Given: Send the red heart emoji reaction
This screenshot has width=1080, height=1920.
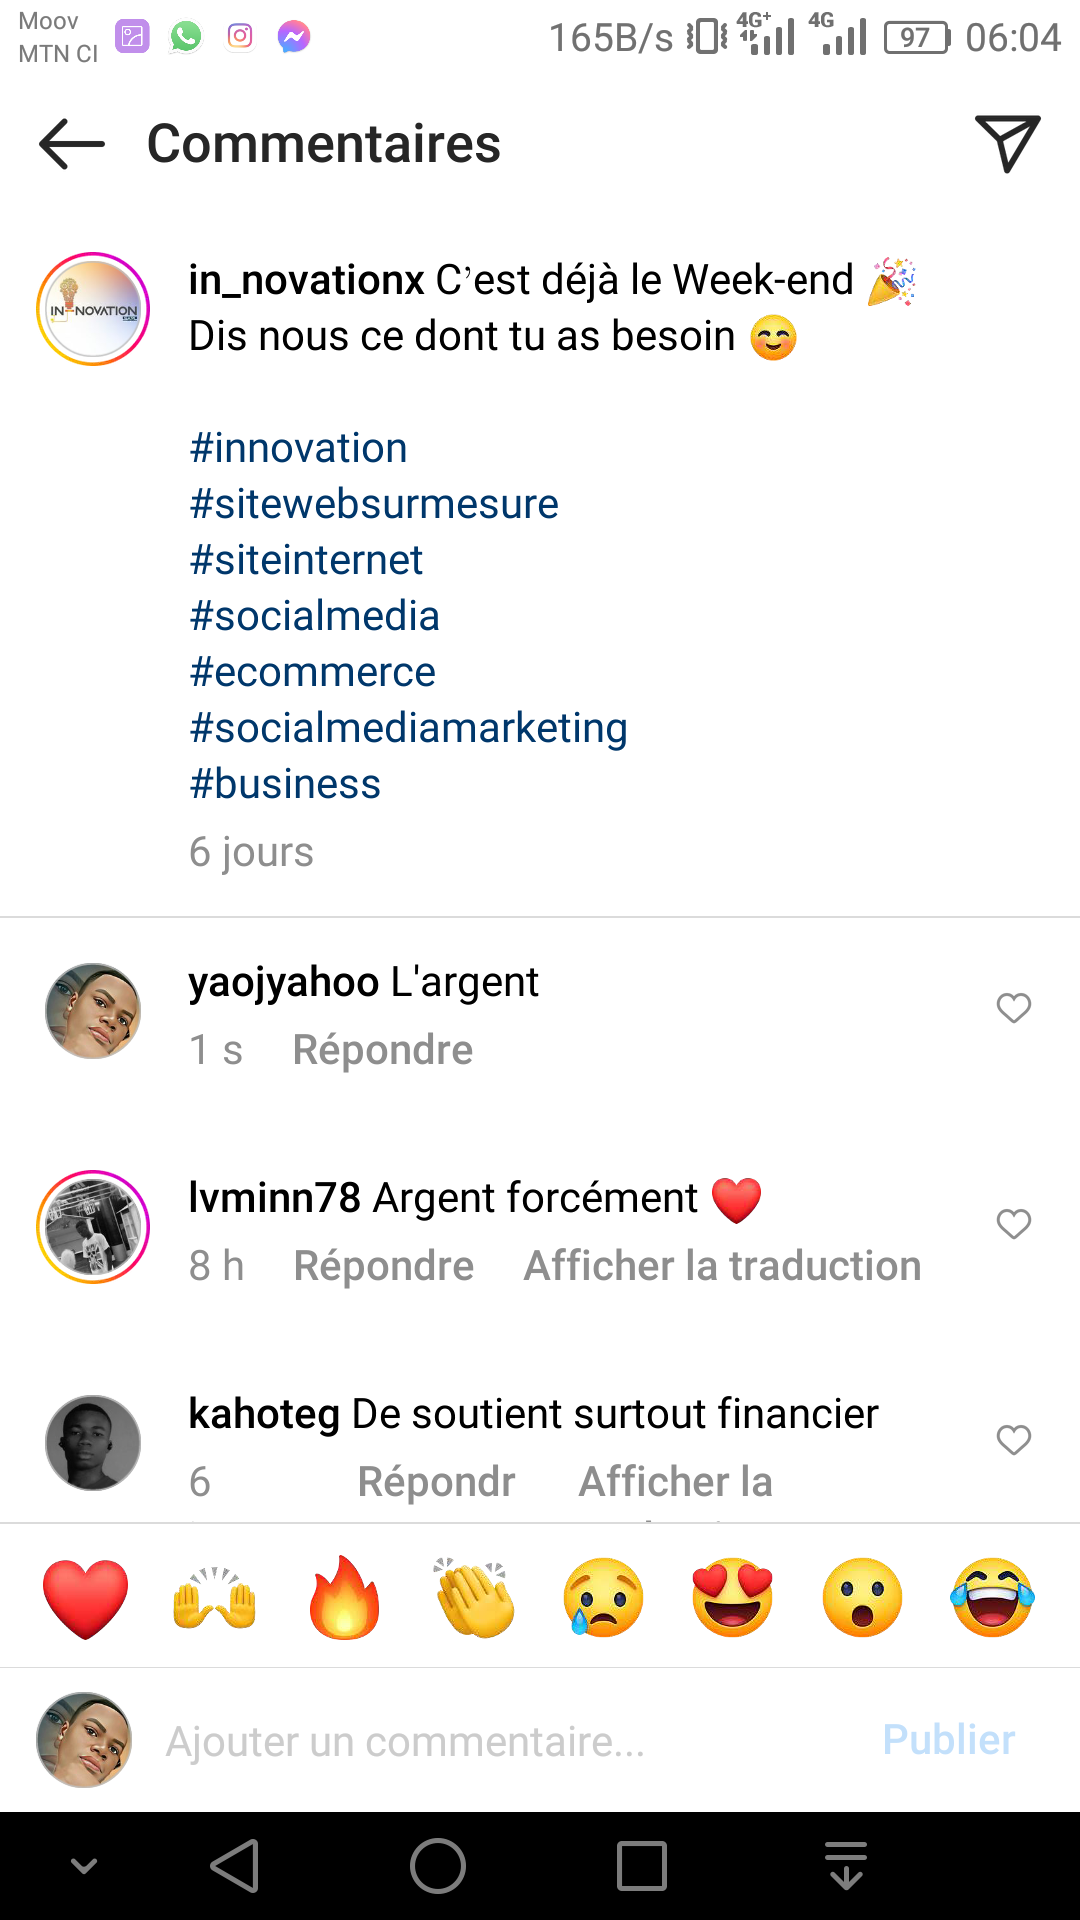Looking at the screenshot, I should pyautogui.click(x=86, y=1597).
